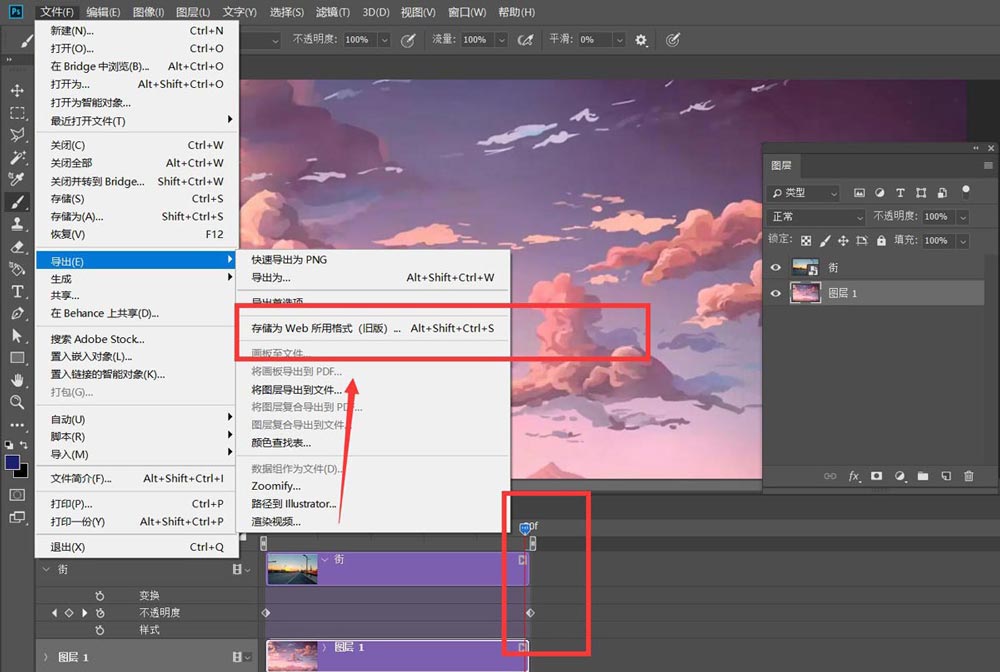Toggle lock all padlock icon
The height and width of the screenshot is (672, 1000).
(x=881, y=240)
